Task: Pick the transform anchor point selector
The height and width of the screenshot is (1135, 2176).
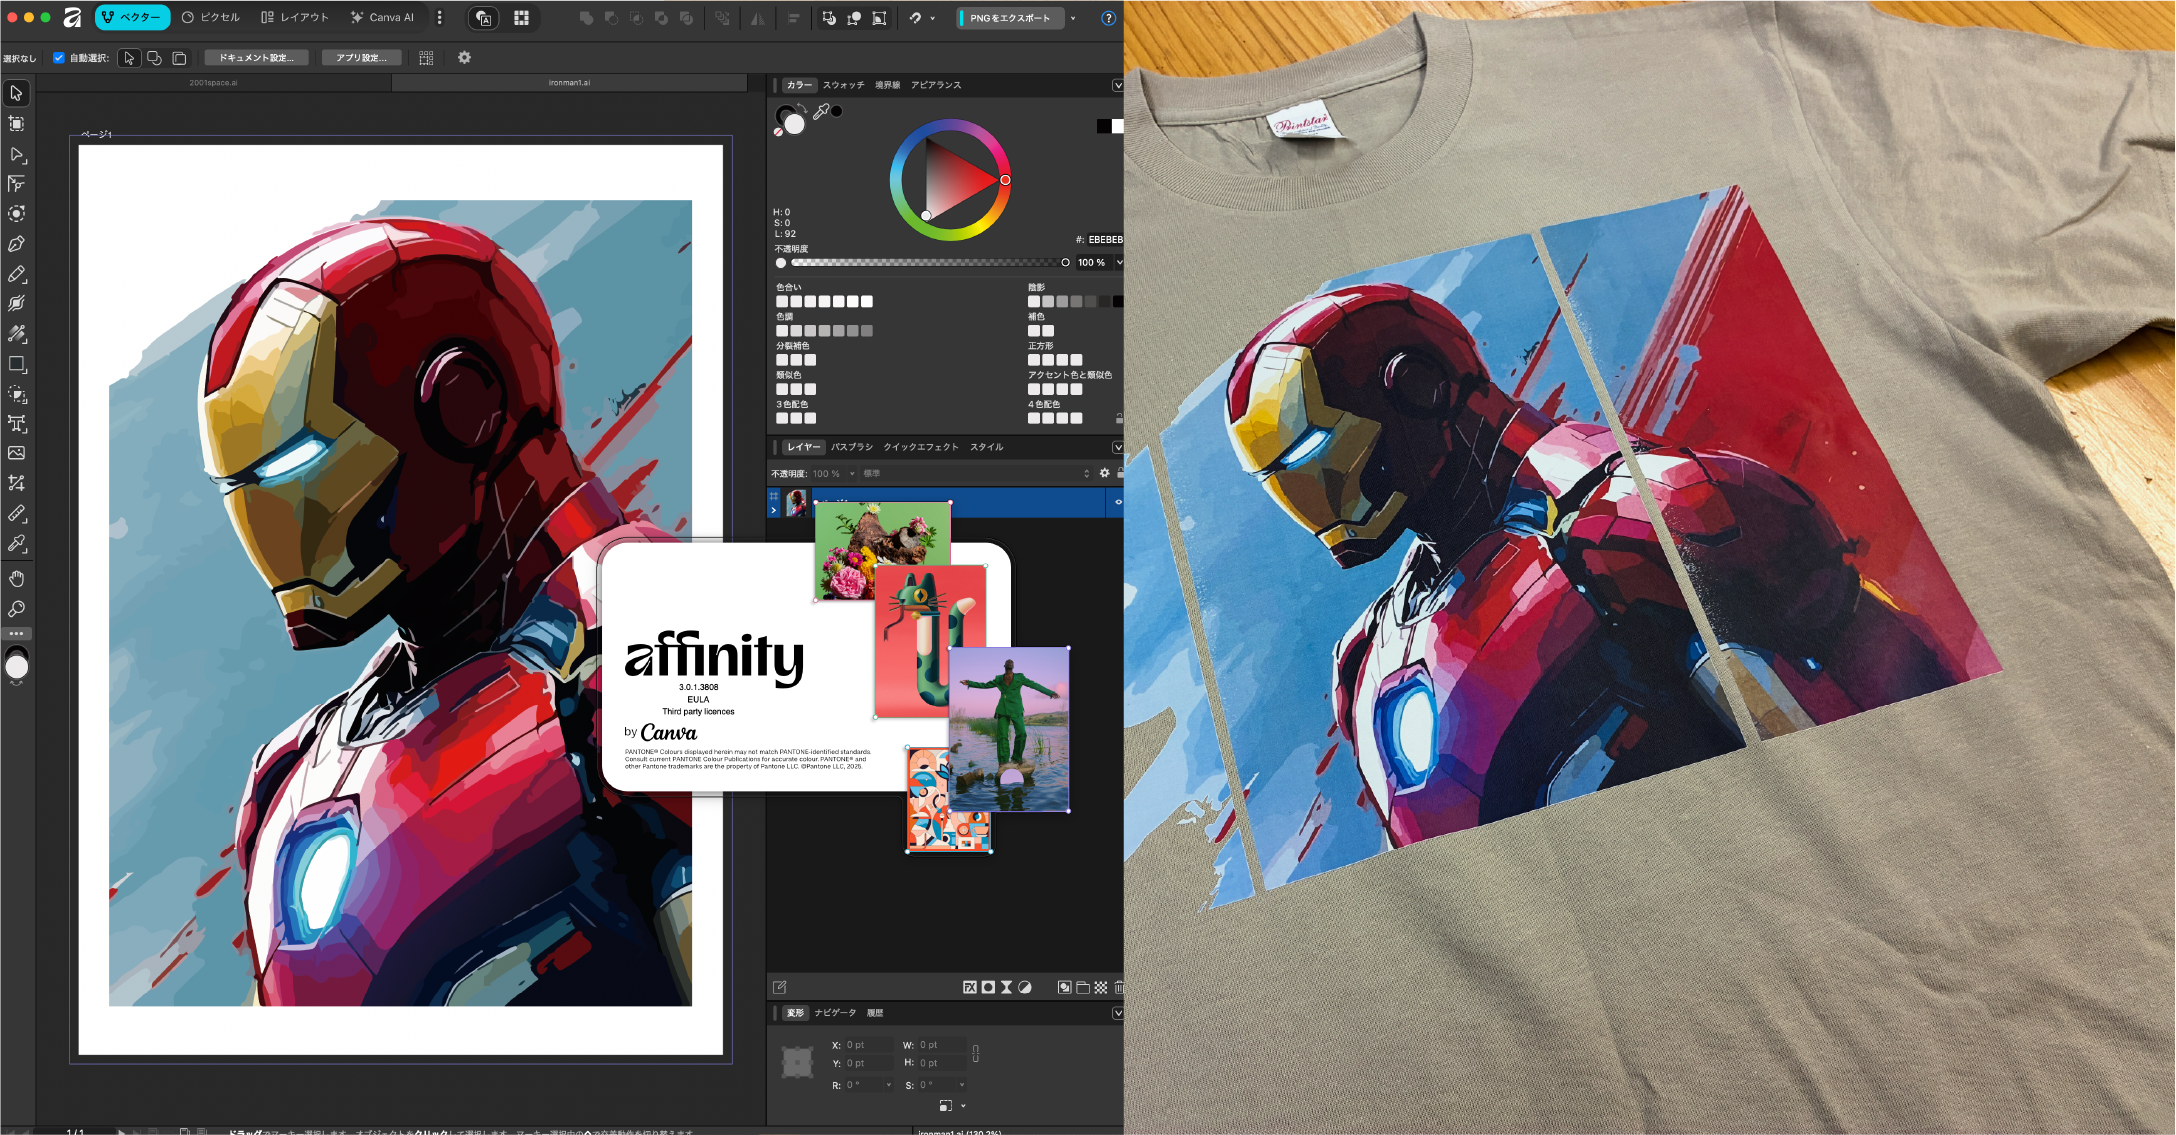Action: pos(797,1062)
